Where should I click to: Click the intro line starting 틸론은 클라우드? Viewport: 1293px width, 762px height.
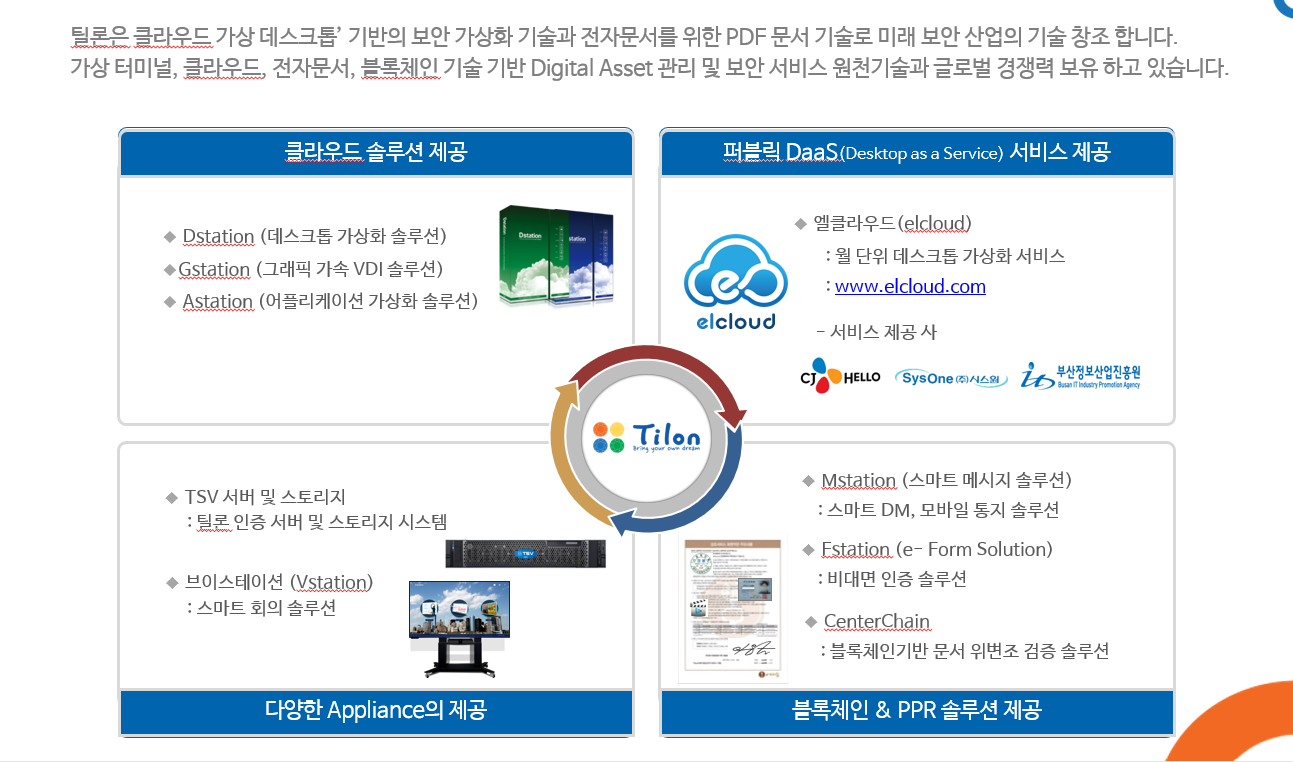(625, 37)
